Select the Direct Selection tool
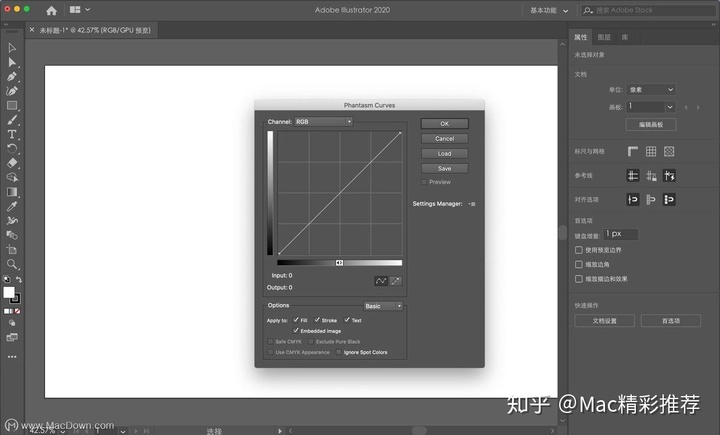Image resolution: width=720 pixels, height=435 pixels. (x=12, y=62)
